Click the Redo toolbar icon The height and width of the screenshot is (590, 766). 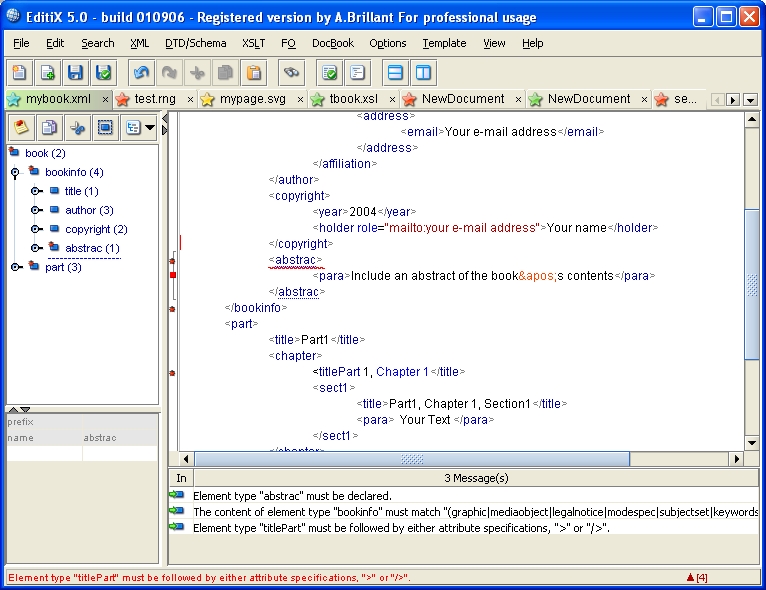[x=170, y=73]
